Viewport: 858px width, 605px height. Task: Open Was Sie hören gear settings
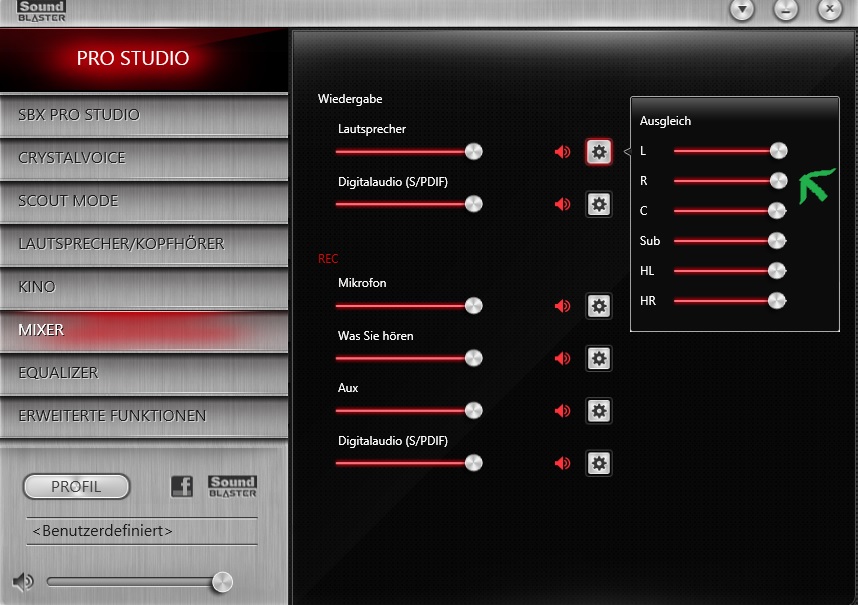599,358
